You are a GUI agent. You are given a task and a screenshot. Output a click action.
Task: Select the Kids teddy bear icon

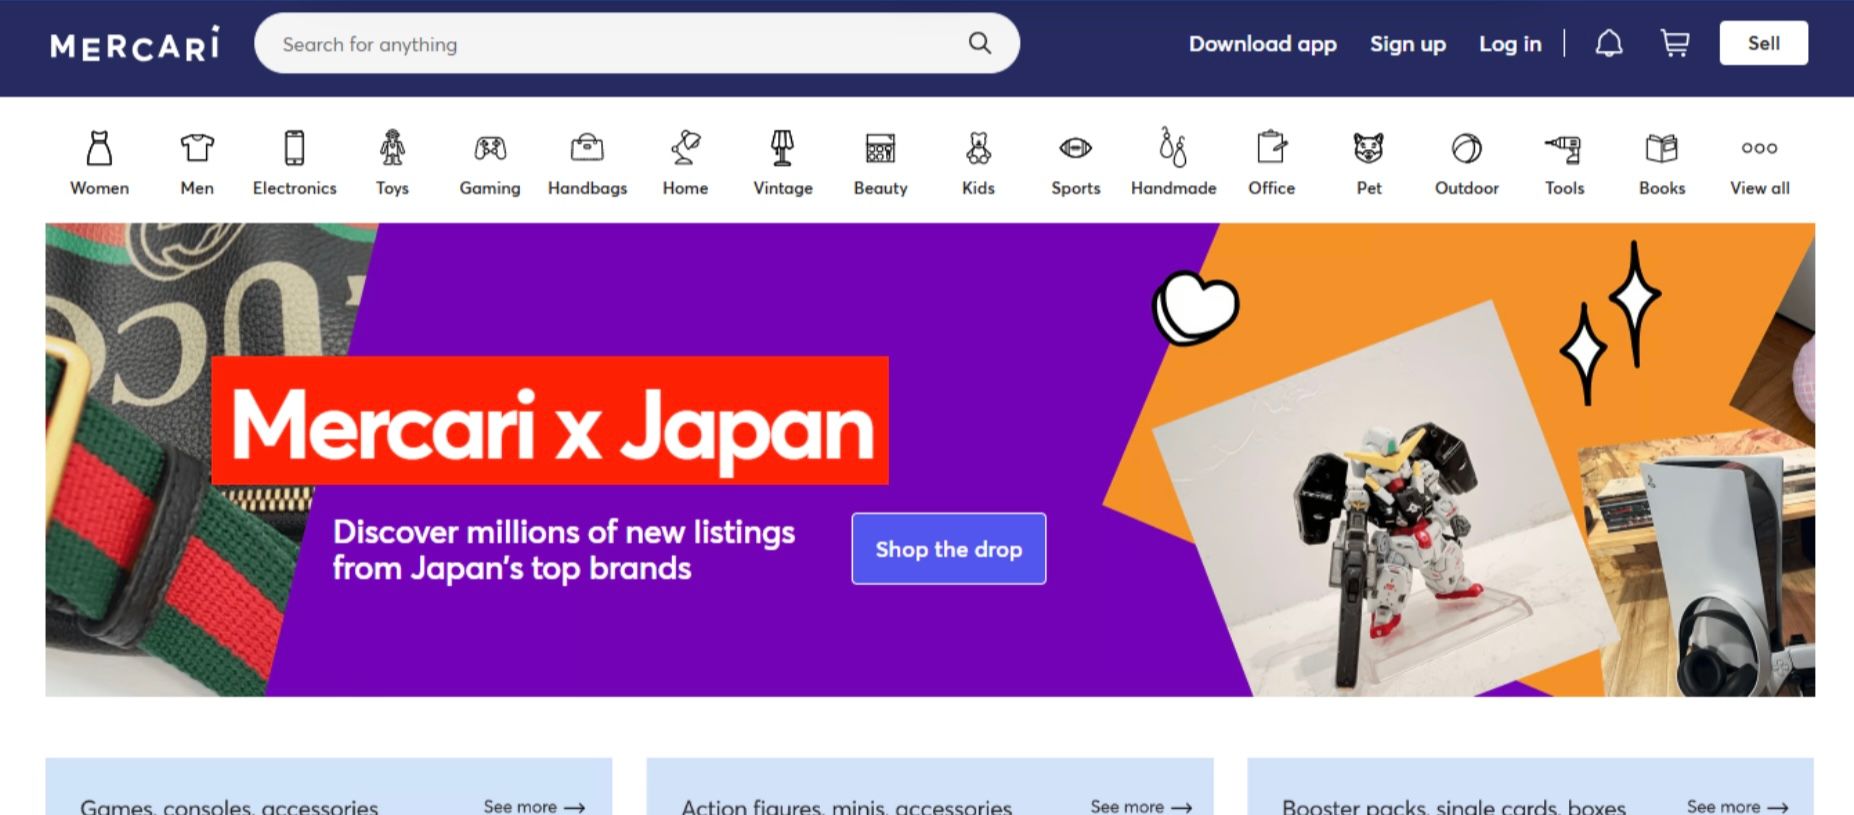click(x=978, y=148)
